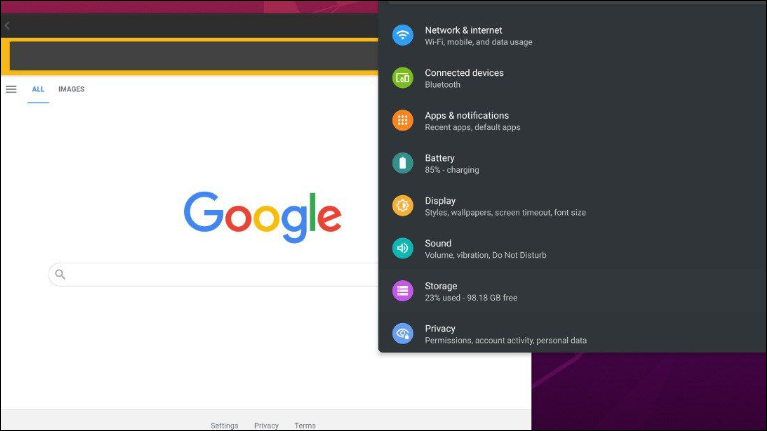Open the Privacy footer link

pos(266,426)
